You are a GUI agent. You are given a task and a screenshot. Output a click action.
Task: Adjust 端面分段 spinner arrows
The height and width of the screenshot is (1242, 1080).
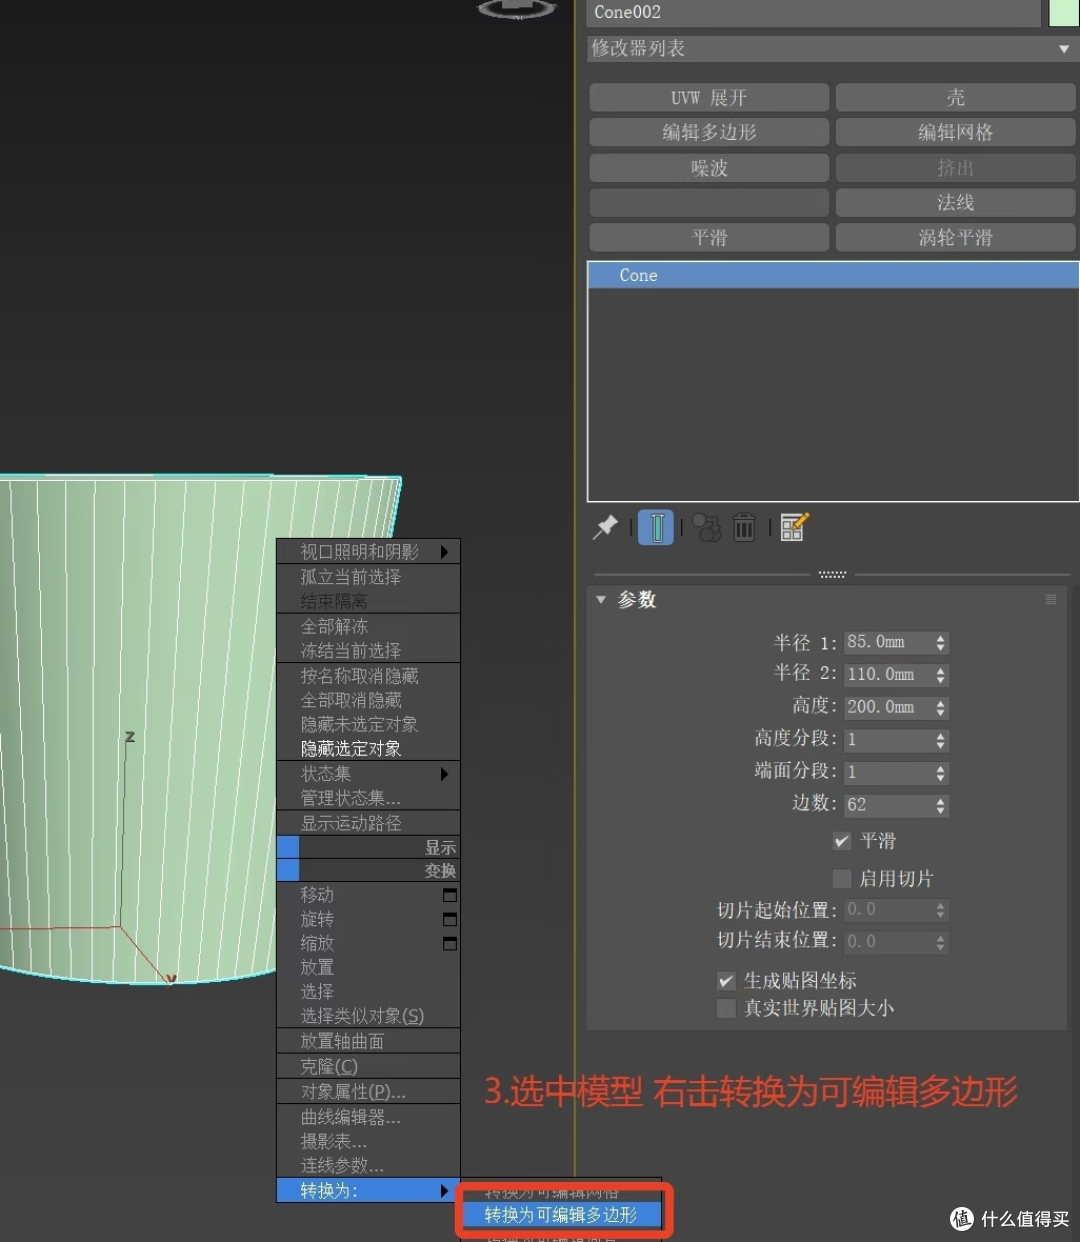click(940, 772)
